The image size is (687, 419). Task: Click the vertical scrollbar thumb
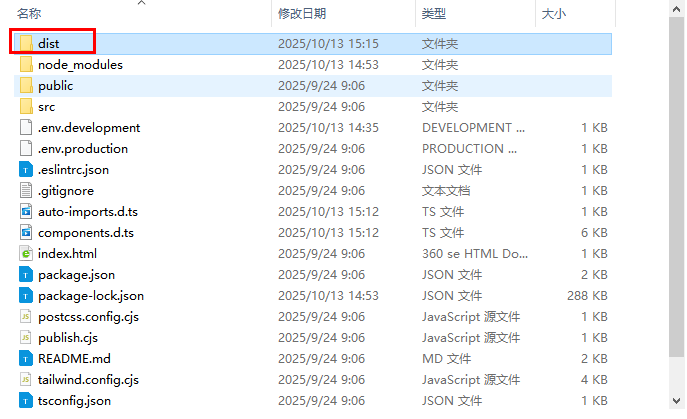pyautogui.click(x=676, y=186)
